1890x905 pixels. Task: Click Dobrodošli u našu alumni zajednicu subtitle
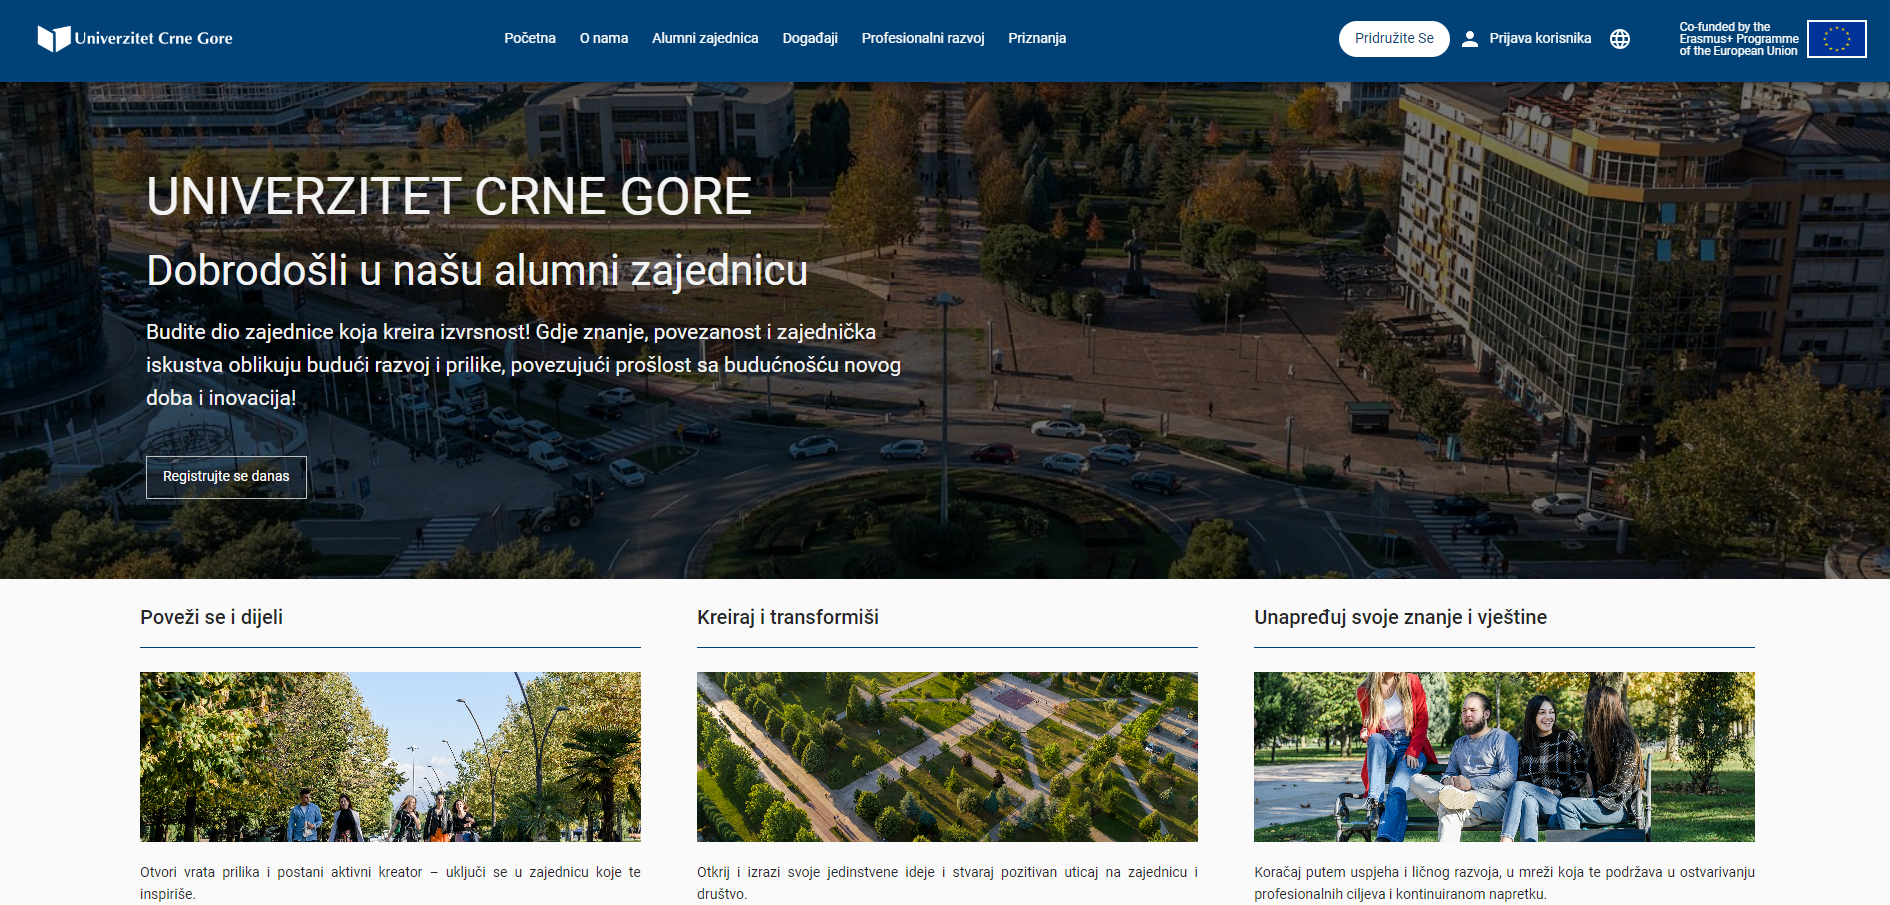pyautogui.click(x=477, y=271)
